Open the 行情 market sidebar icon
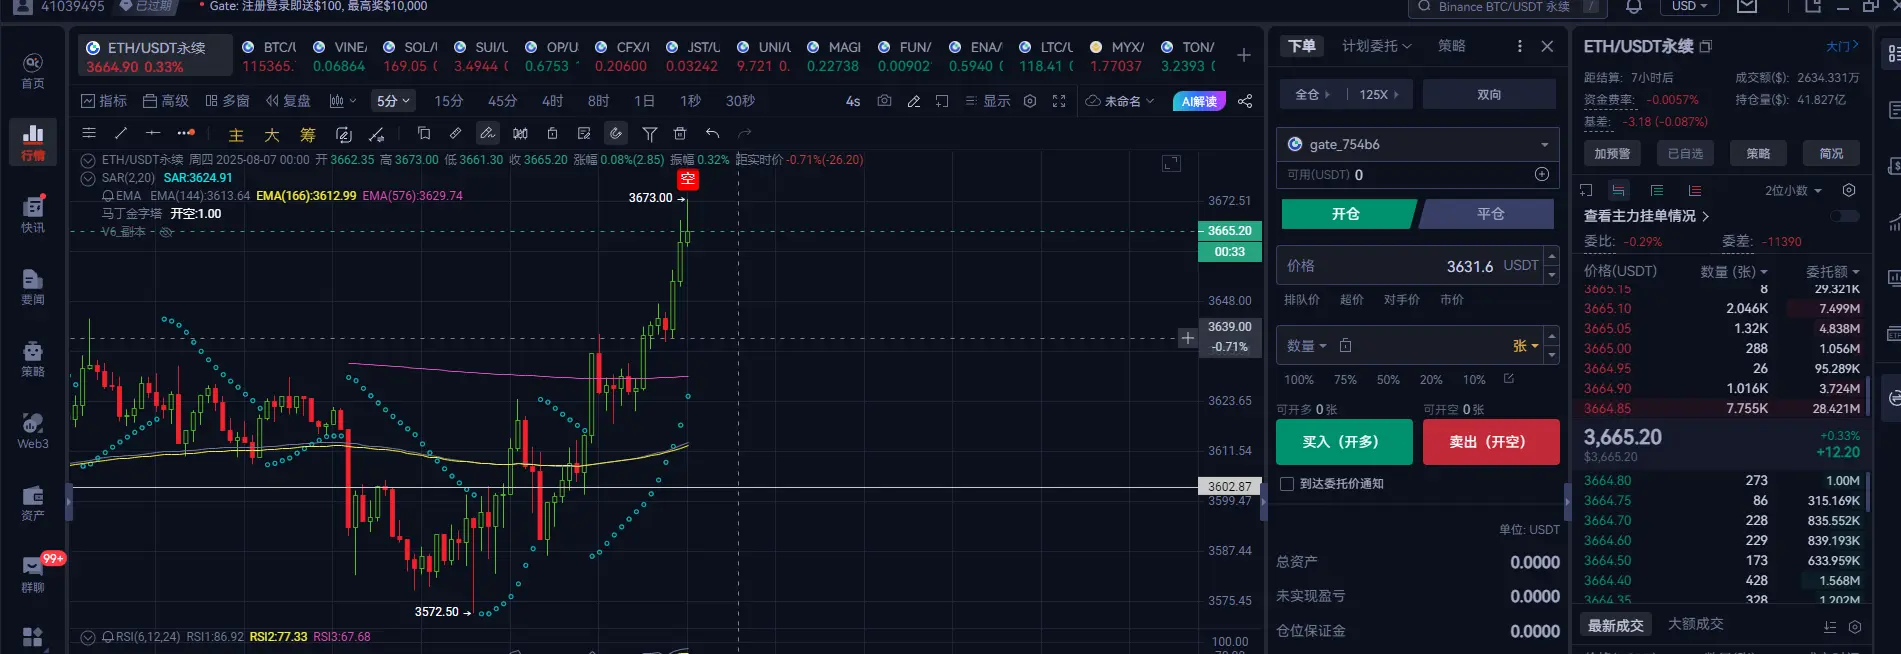The height and width of the screenshot is (654, 1901). click(33, 141)
